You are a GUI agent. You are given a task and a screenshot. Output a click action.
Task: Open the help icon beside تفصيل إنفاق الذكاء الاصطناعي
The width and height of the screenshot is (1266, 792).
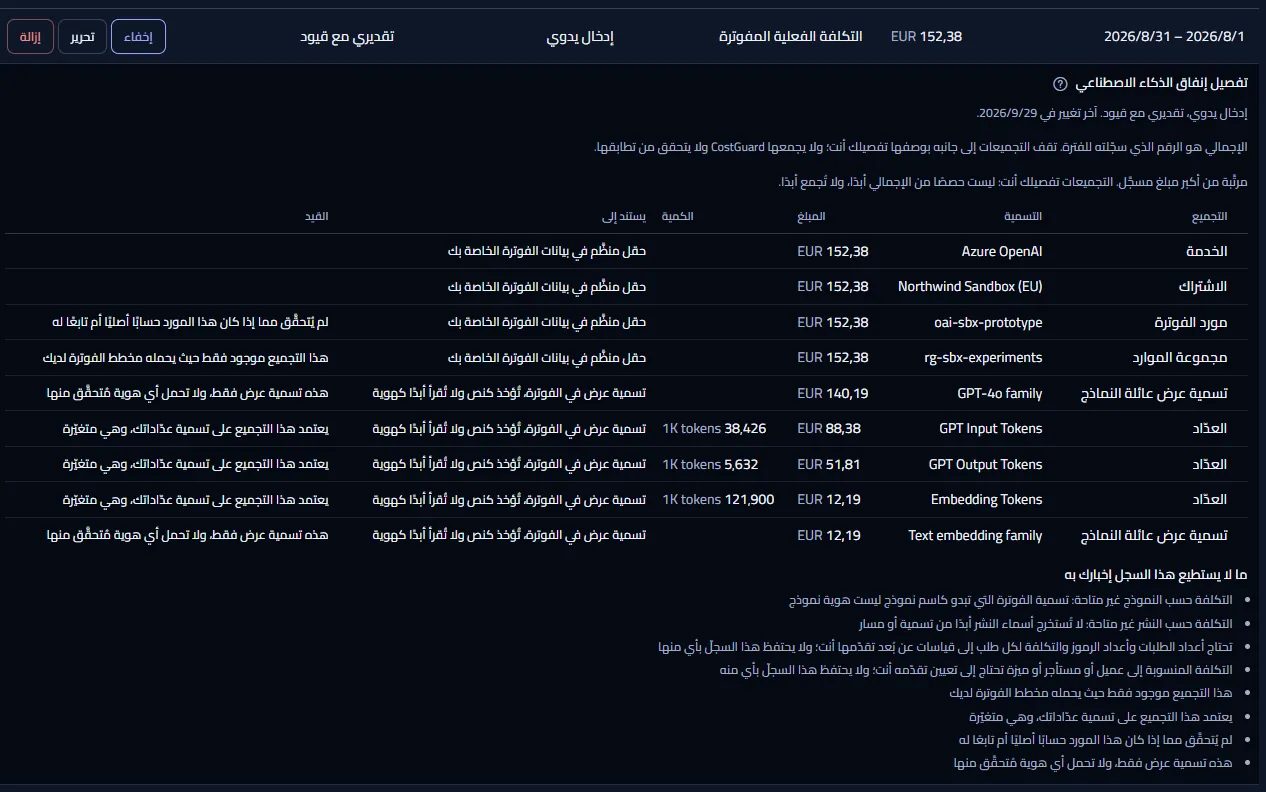(x=1060, y=84)
